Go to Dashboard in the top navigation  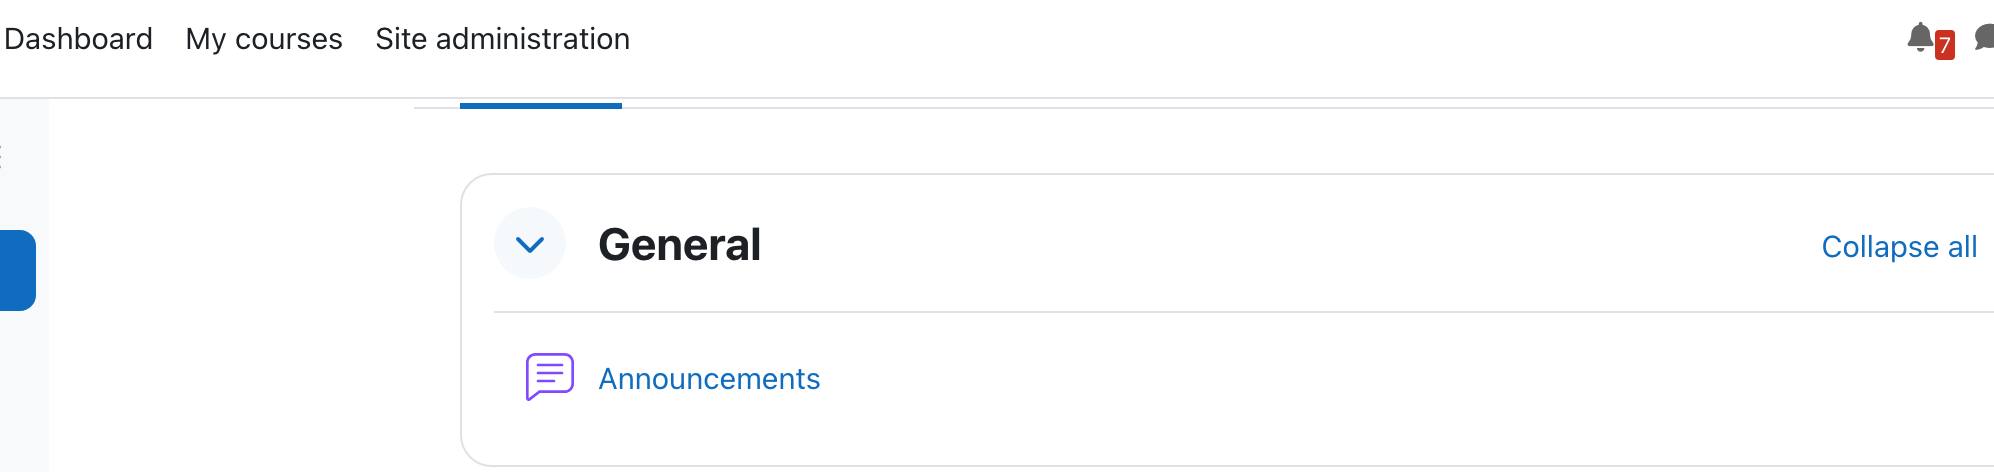pos(78,39)
